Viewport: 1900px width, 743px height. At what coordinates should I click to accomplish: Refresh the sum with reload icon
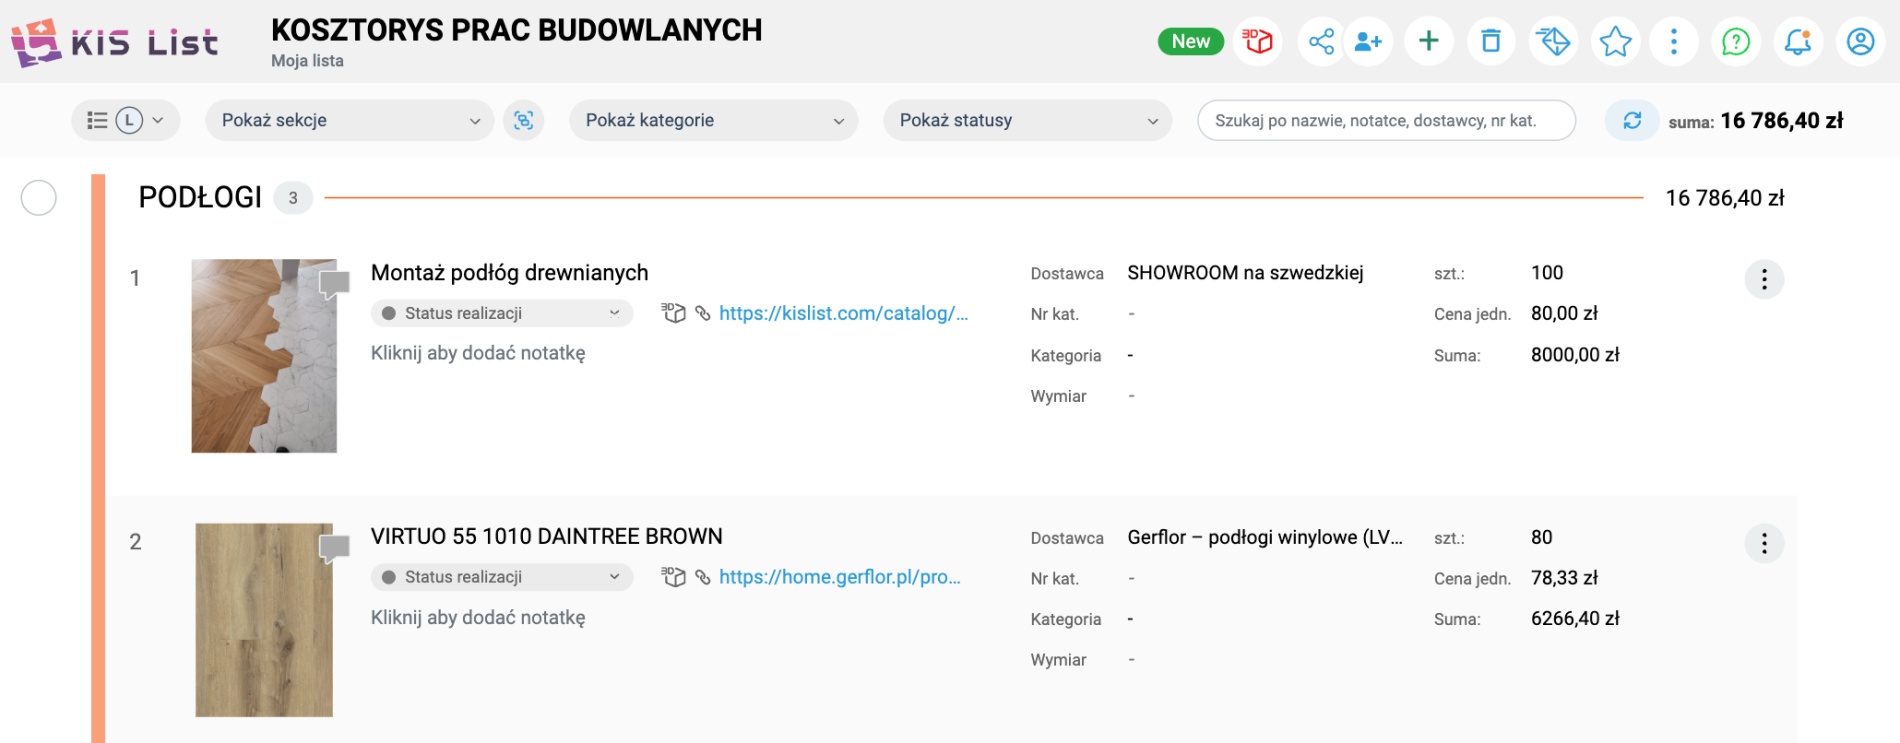[x=1632, y=120]
